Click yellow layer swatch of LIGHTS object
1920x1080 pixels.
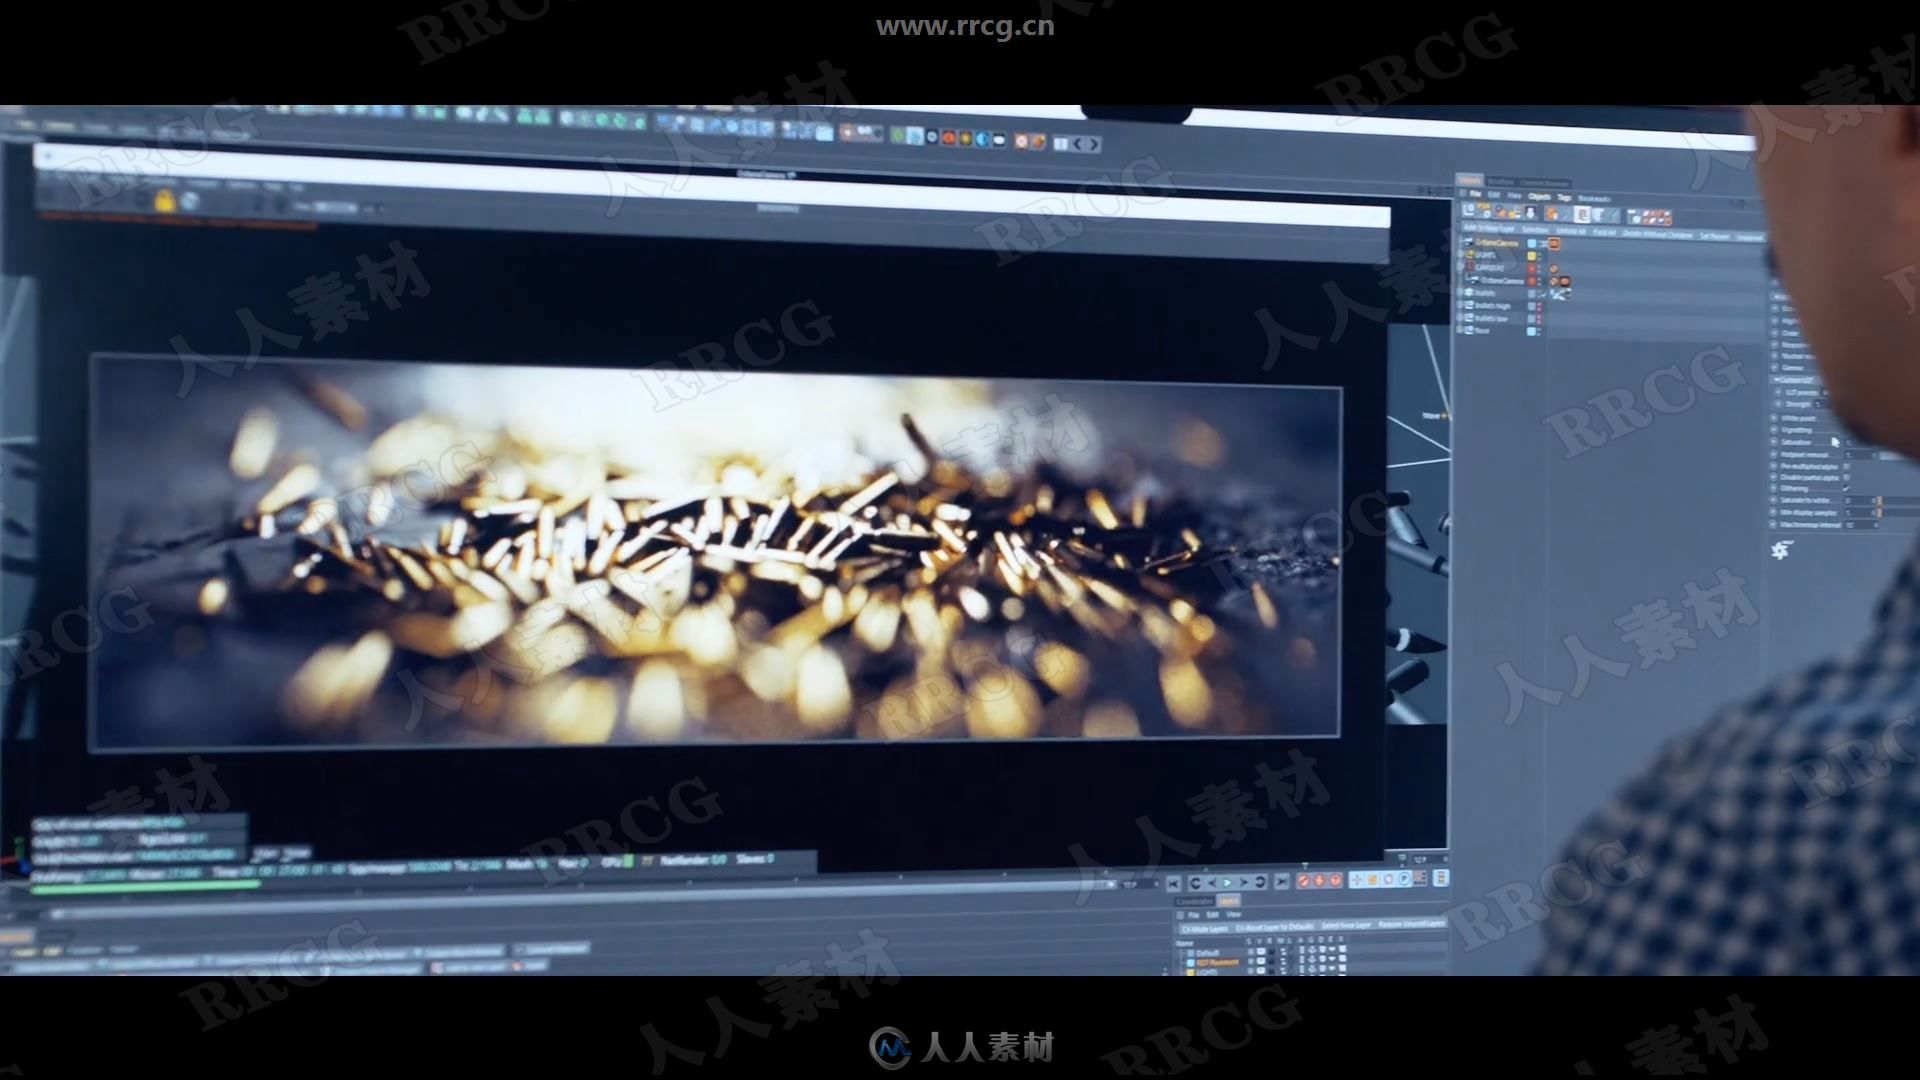click(1532, 256)
